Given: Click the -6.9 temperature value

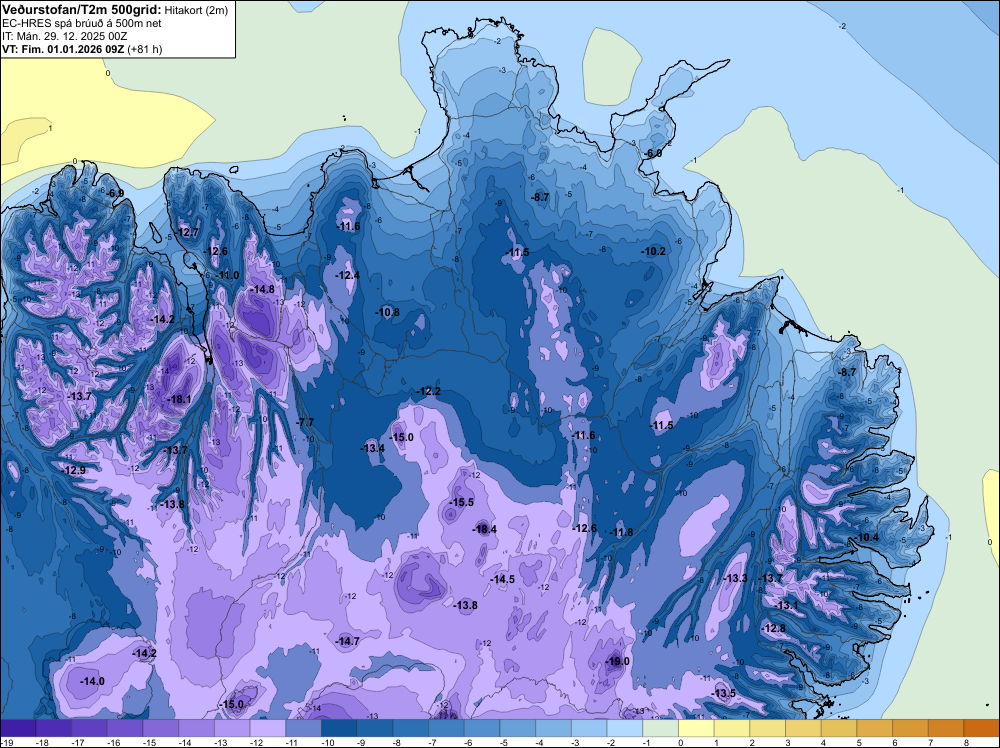Looking at the screenshot, I should pyautogui.click(x=115, y=193).
